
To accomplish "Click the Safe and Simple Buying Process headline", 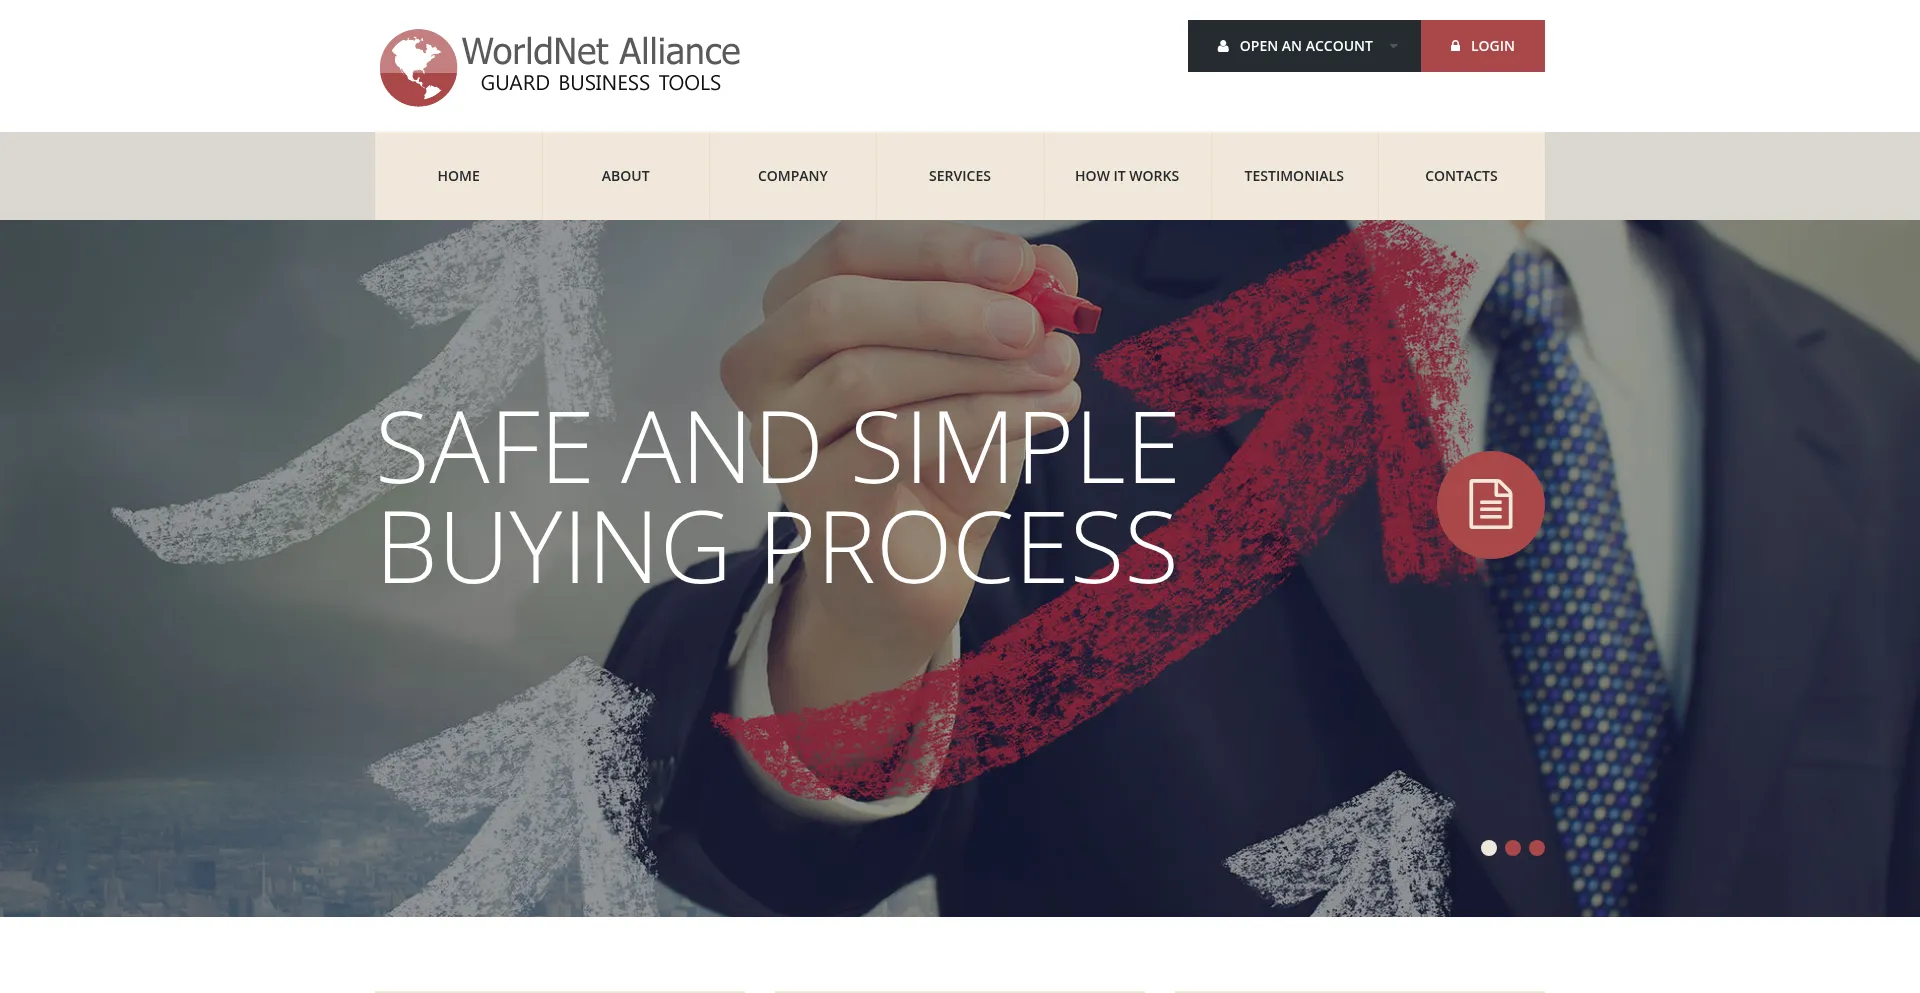I will click(x=777, y=497).
